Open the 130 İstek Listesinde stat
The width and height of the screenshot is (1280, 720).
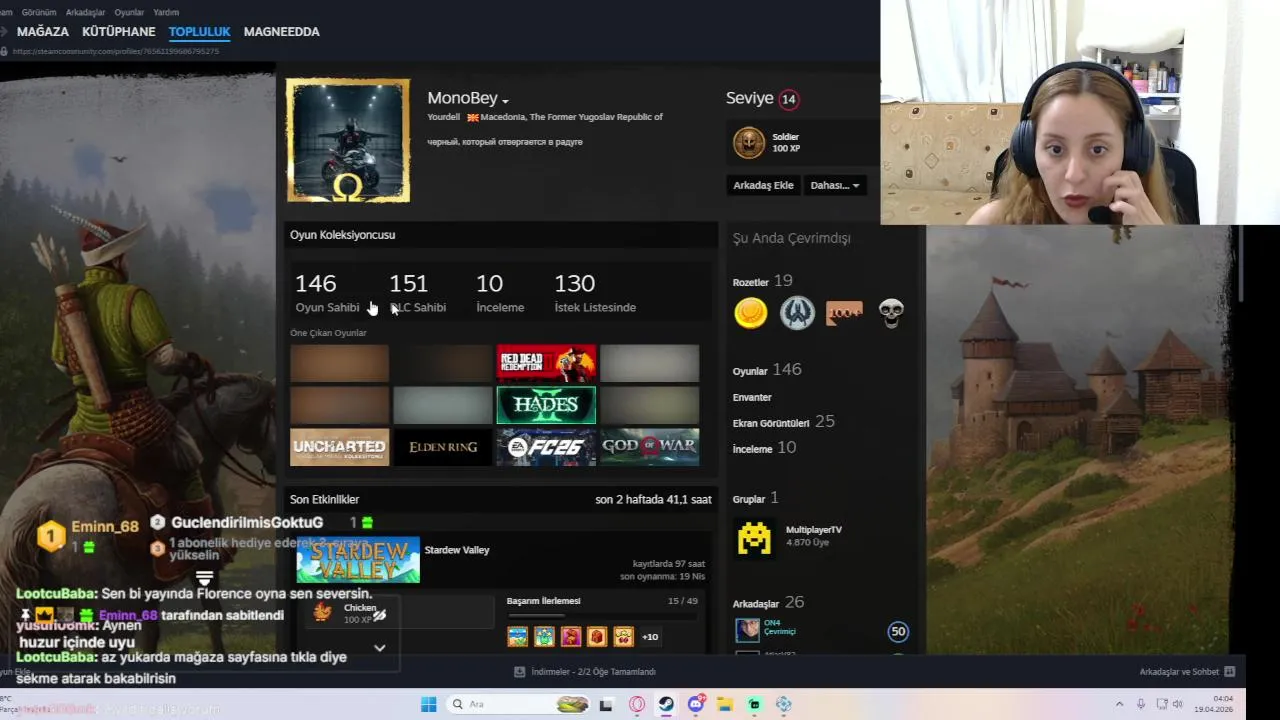[595, 293]
